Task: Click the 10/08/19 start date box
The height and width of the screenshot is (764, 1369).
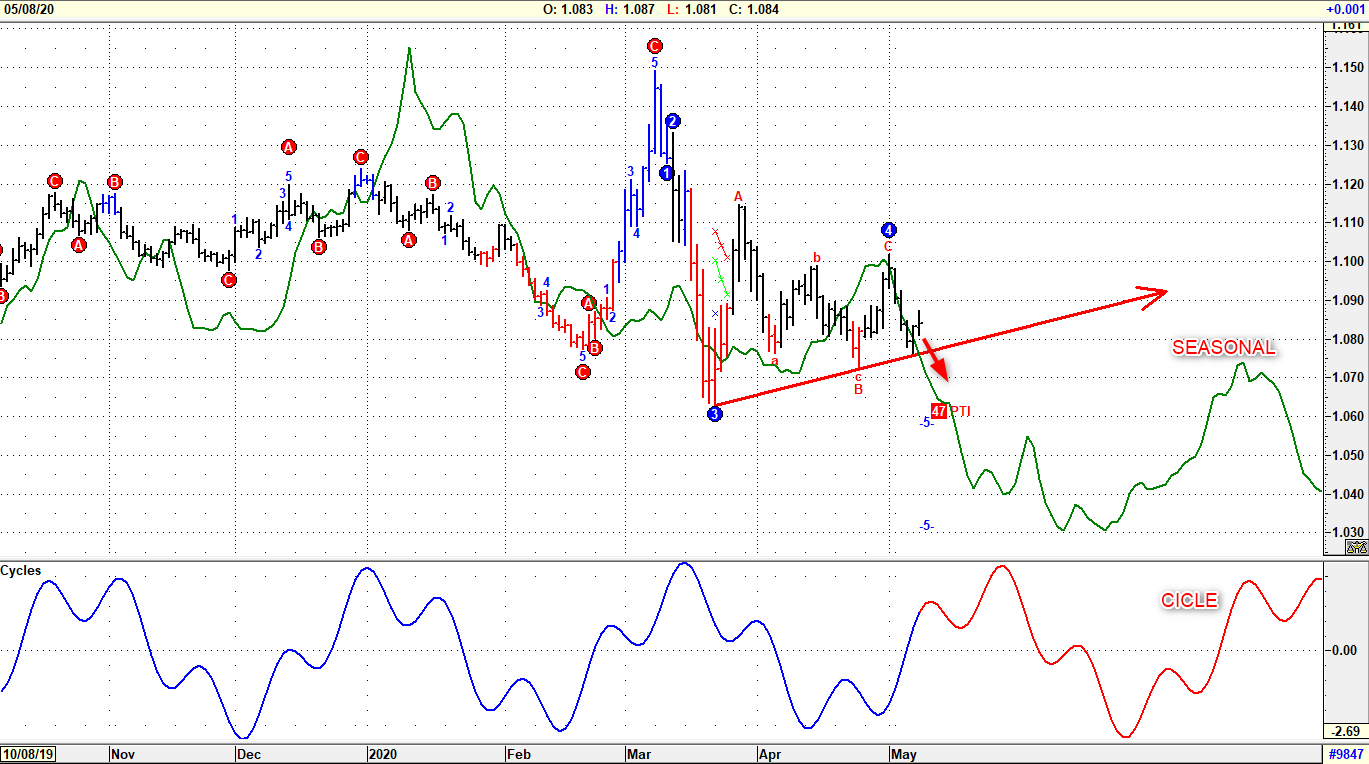Action: pyautogui.click(x=28, y=754)
